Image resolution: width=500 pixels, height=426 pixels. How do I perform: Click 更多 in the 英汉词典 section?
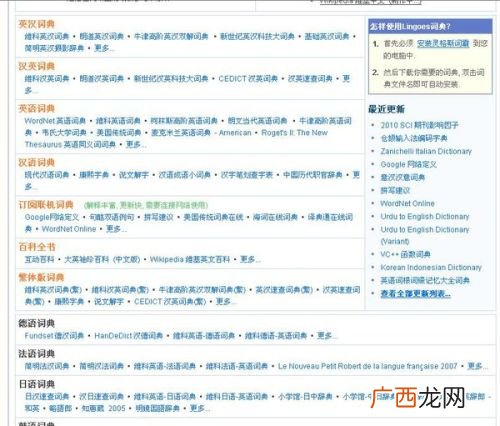[104, 48]
